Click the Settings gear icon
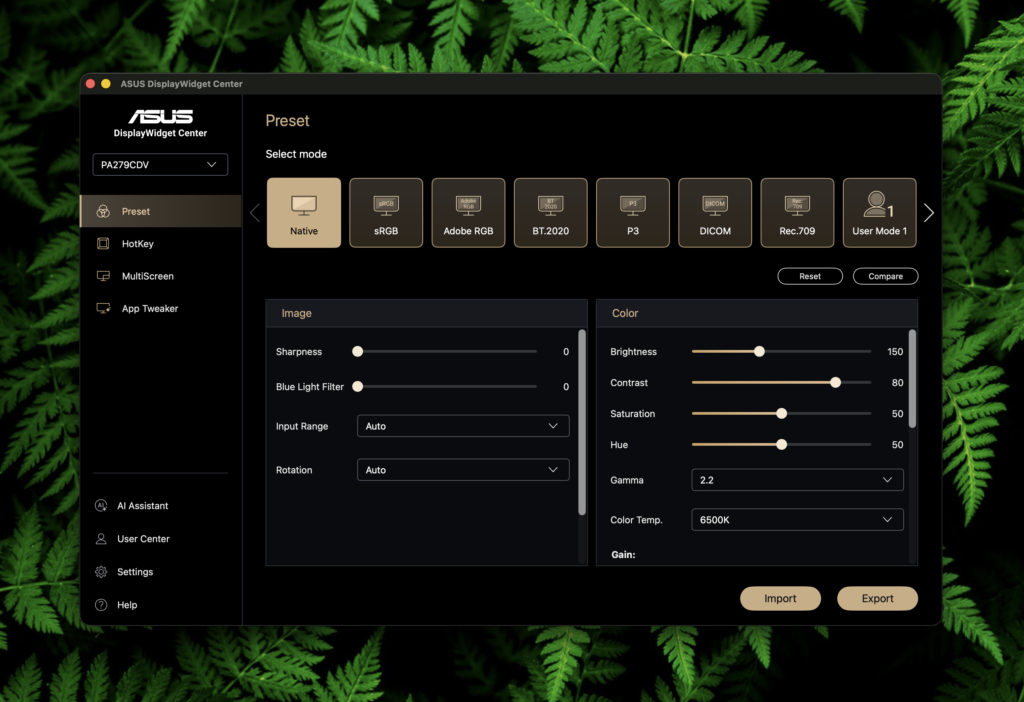1024x702 pixels. 101,571
